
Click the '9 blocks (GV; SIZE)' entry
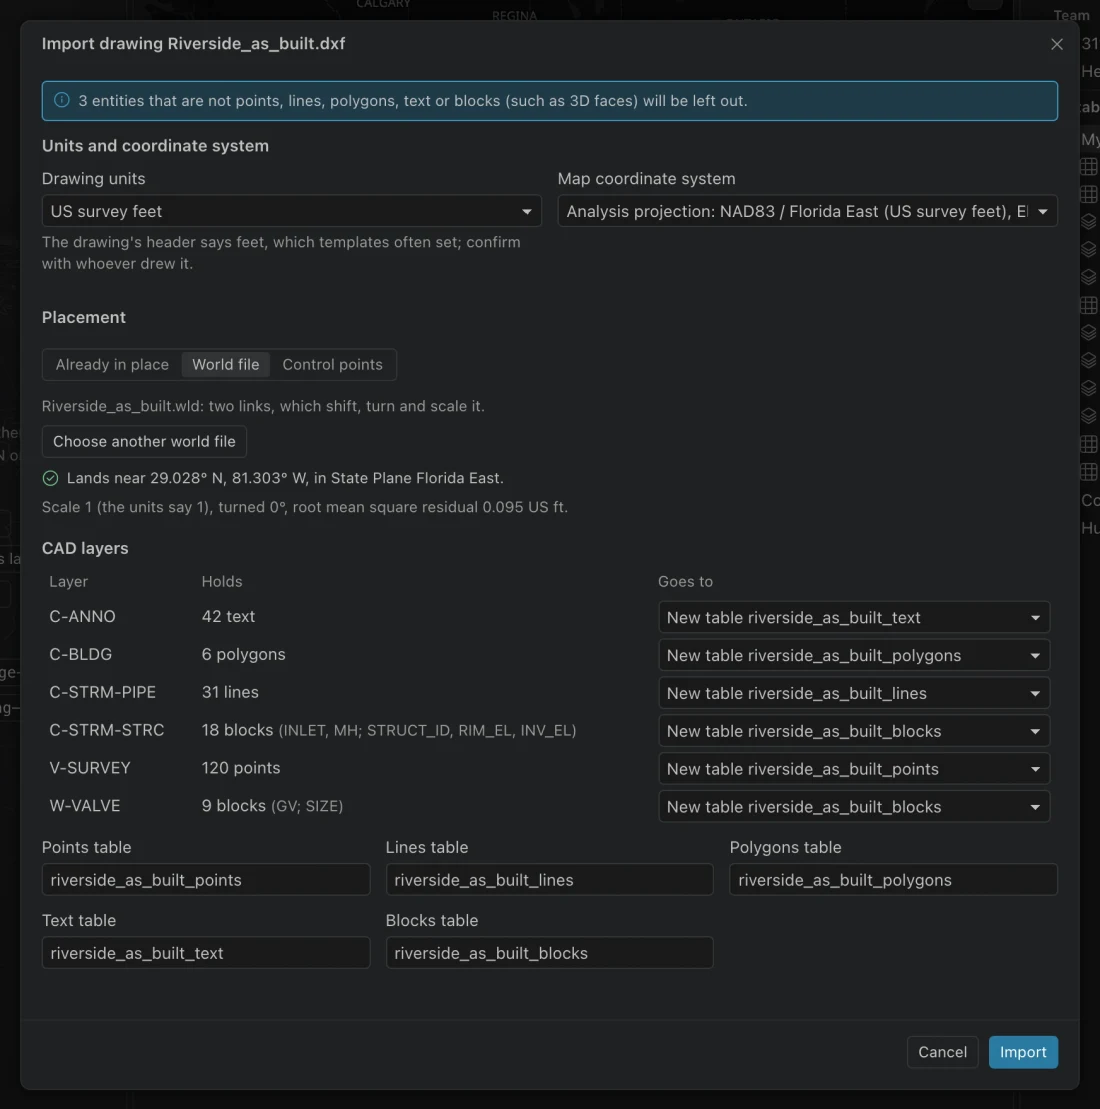(272, 806)
